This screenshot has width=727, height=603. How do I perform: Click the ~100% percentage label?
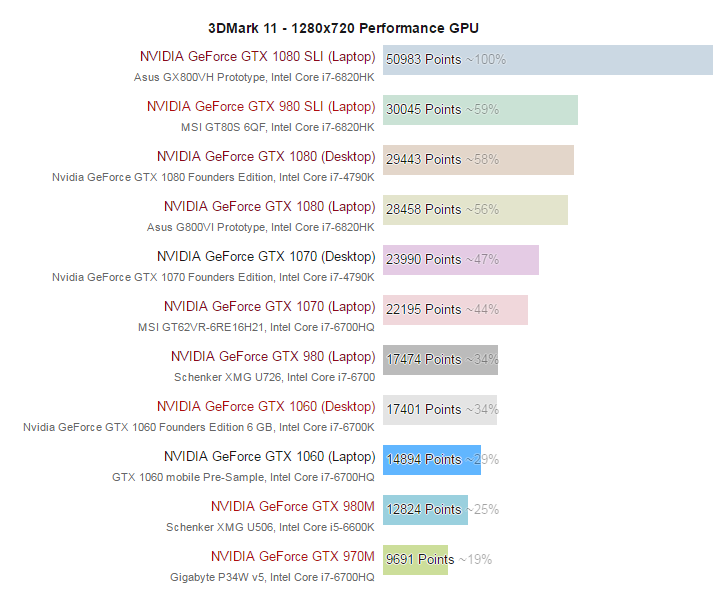pyautogui.click(x=486, y=60)
